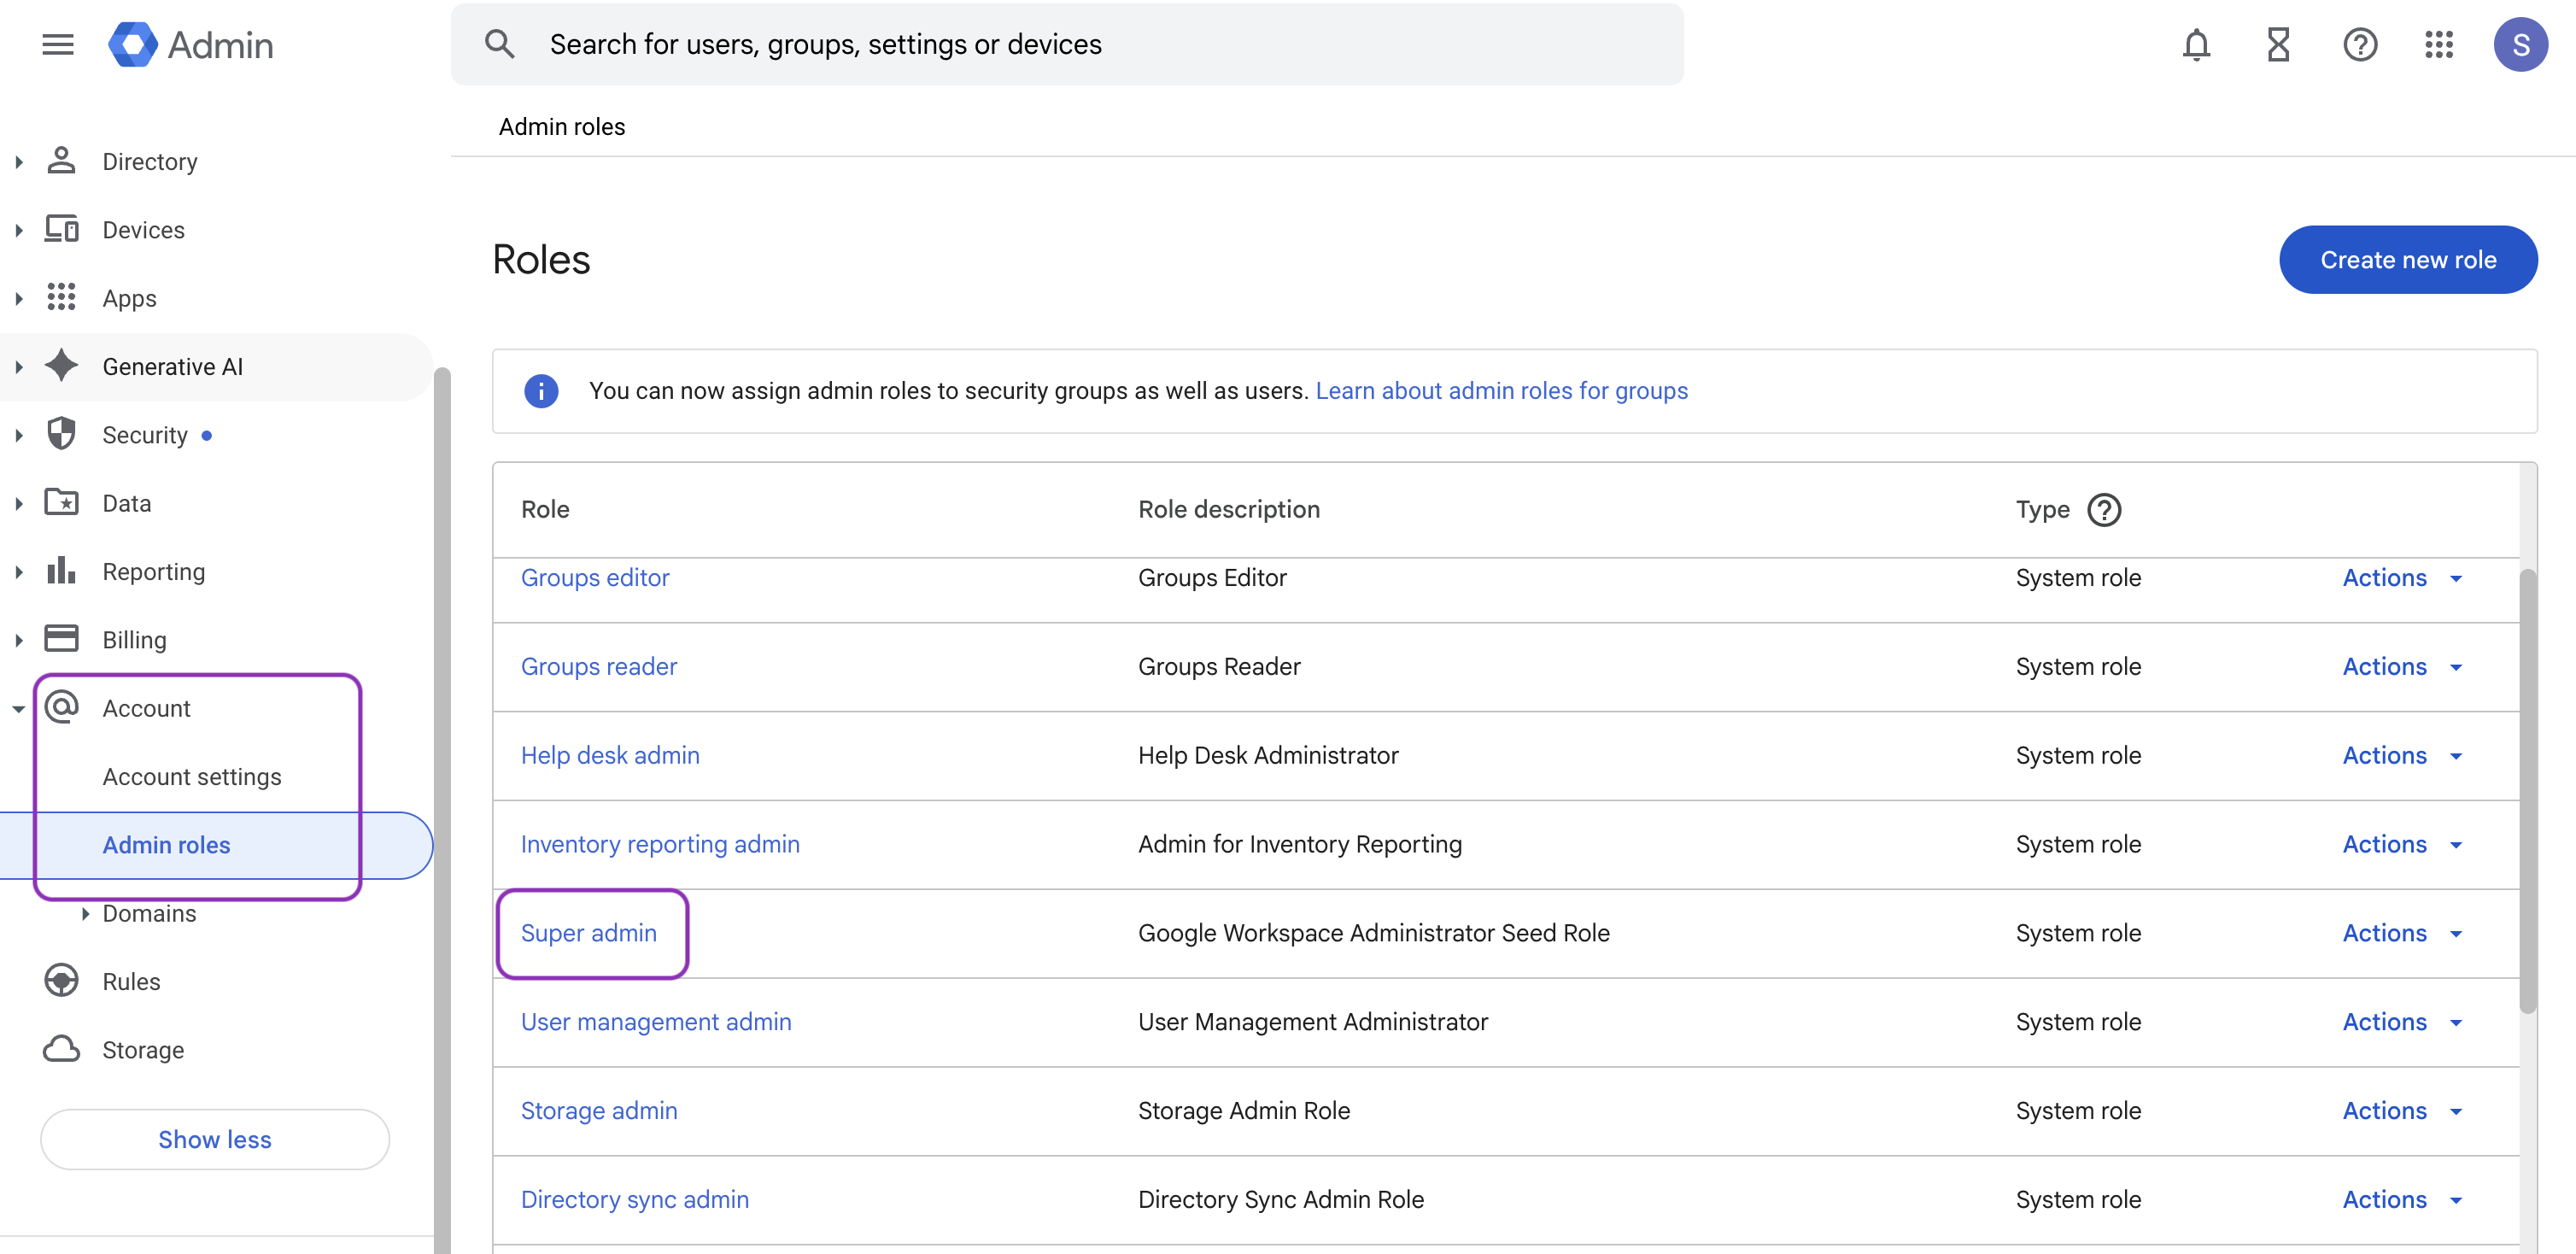
Task: Open the hourglass tasks icon
Action: click(2277, 44)
